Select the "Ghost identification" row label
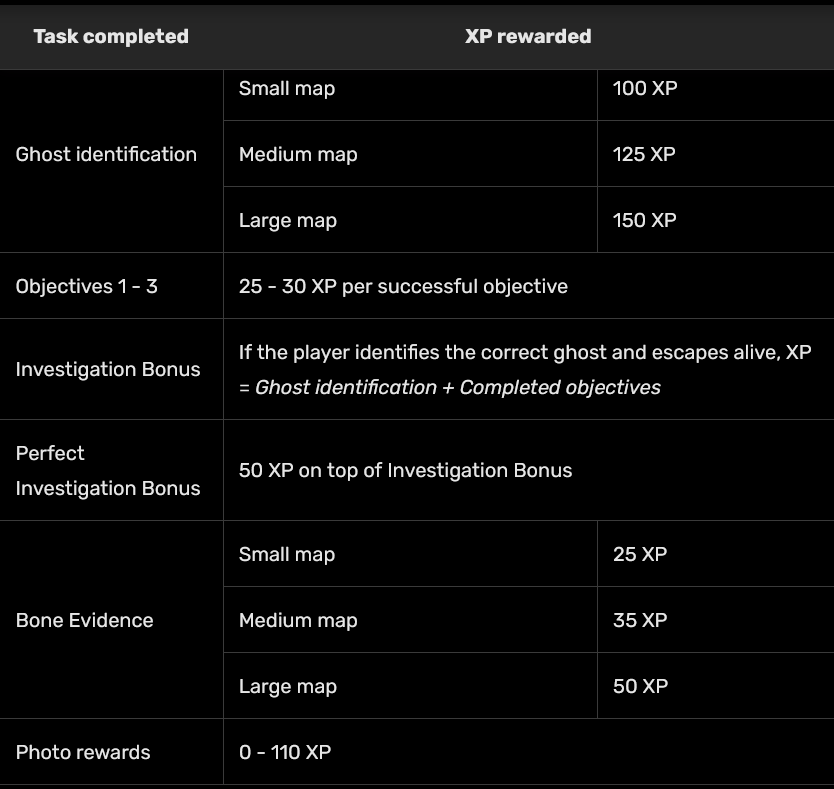The image size is (834, 789). click(x=106, y=154)
